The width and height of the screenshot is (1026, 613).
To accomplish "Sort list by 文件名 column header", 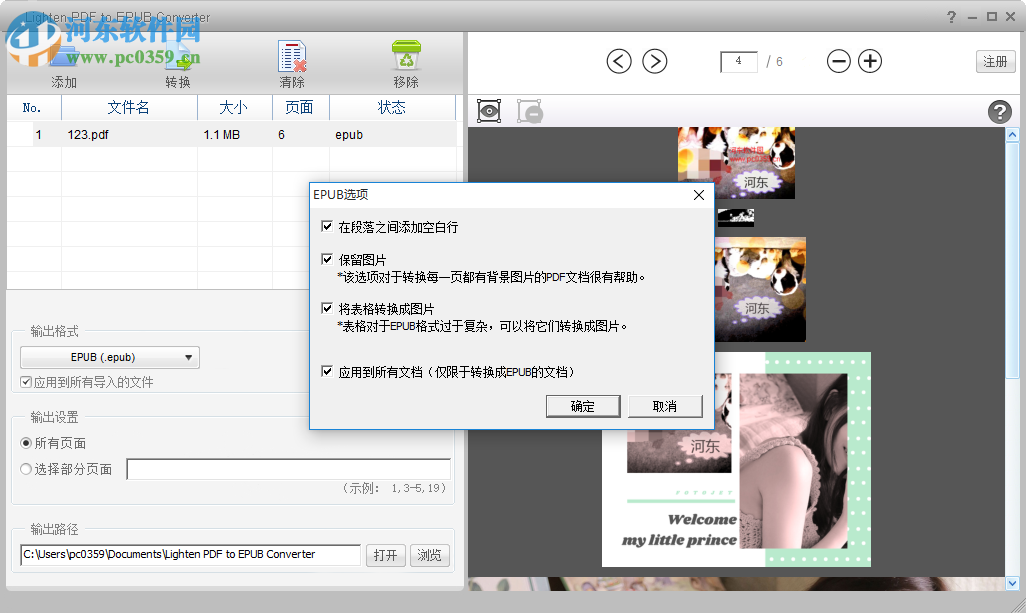I will pos(129,108).
